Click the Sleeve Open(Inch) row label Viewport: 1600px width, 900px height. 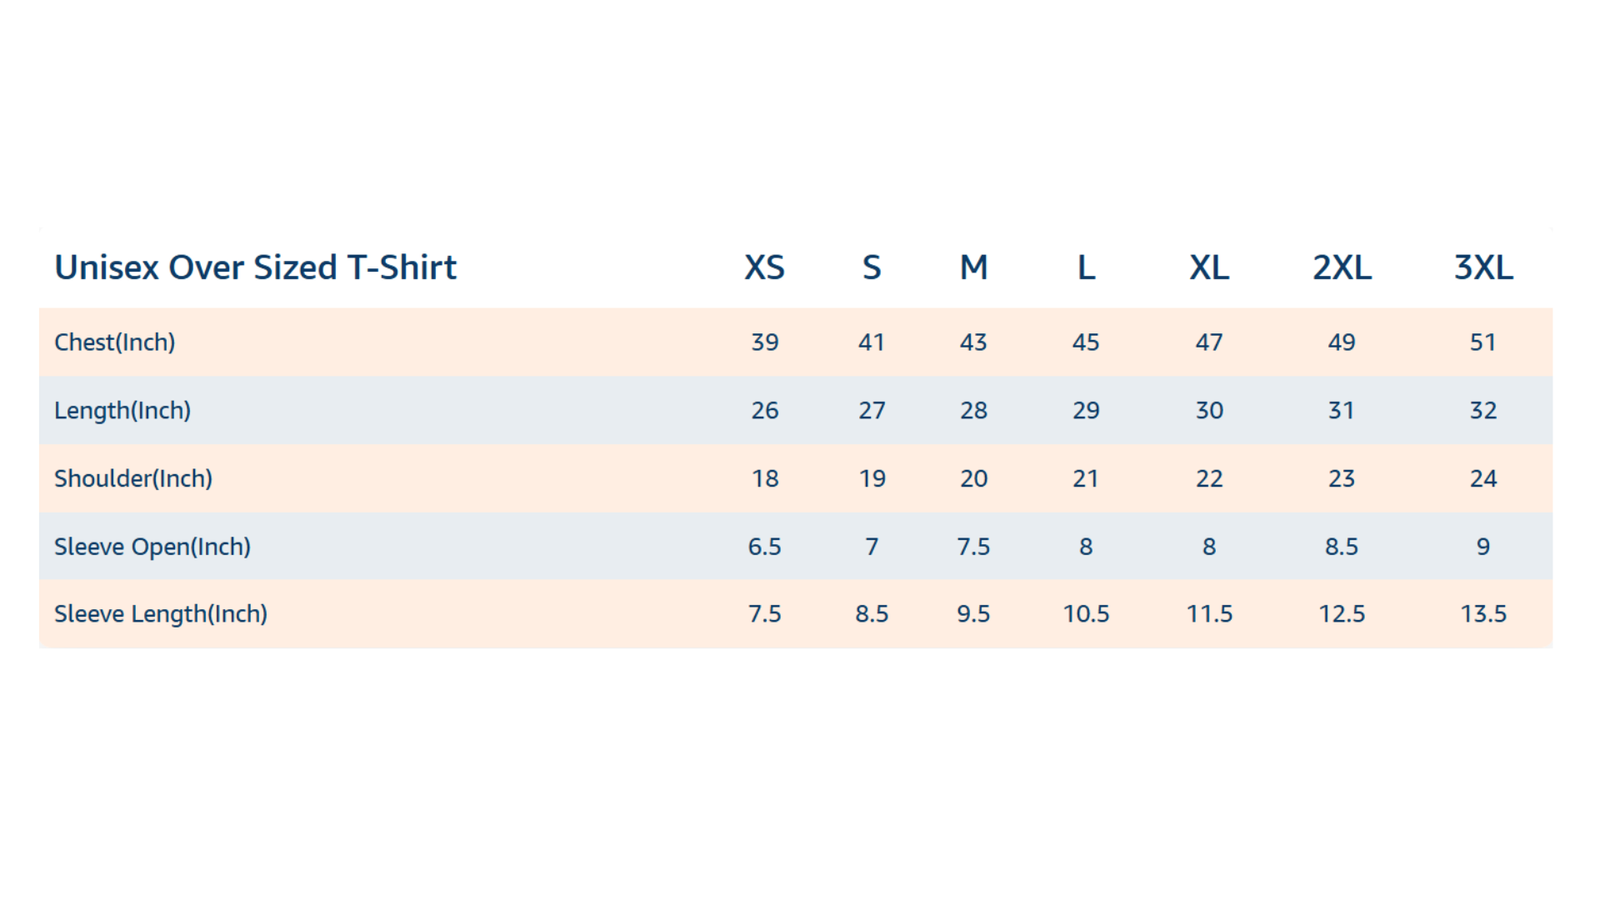point(152,546)
